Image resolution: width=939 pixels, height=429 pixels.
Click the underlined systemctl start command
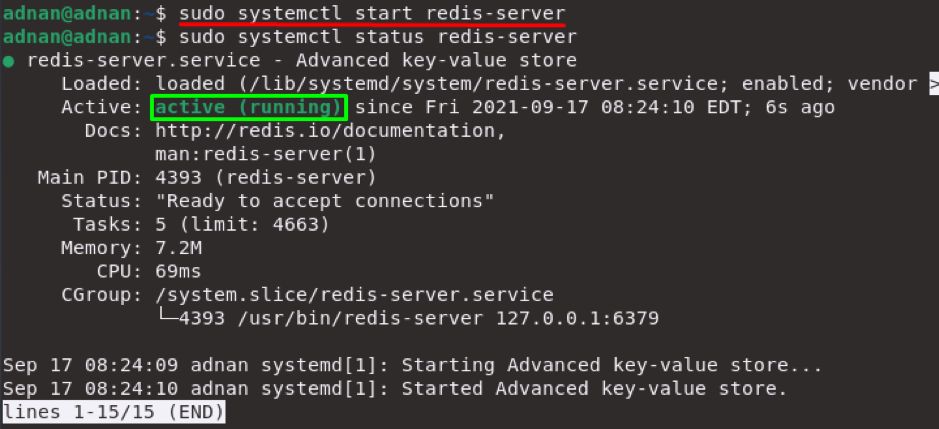pyautogui.click(x=372, y=13)
